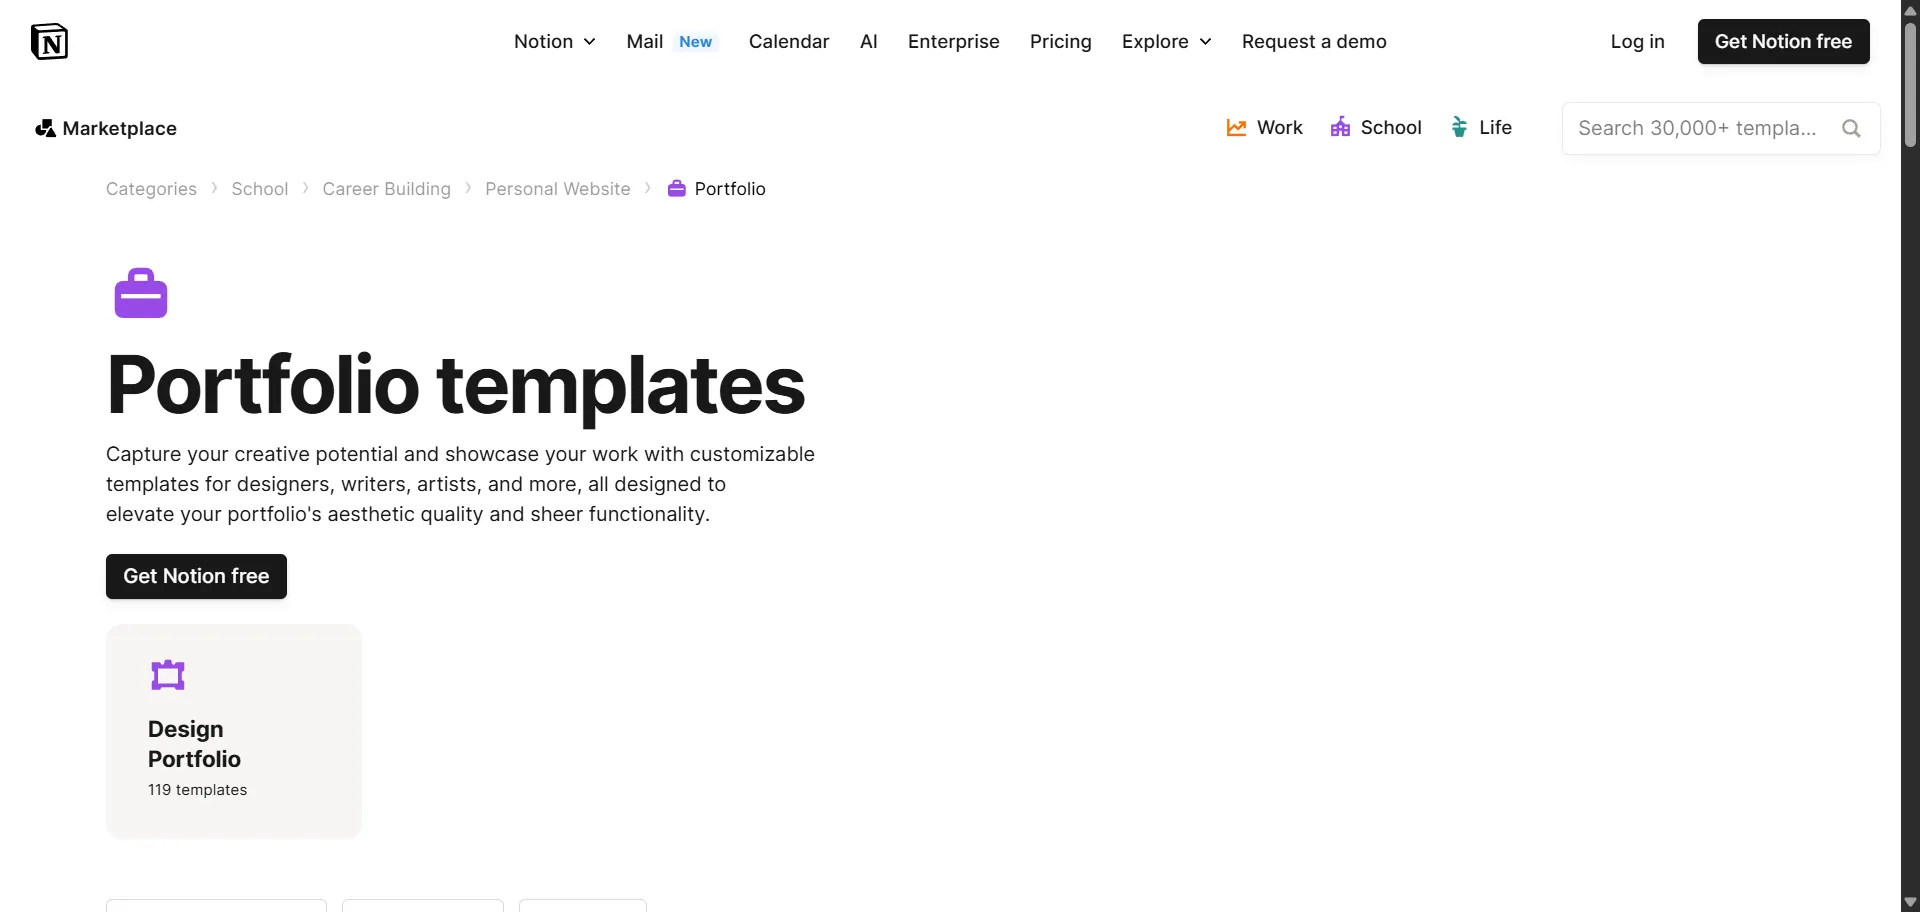Focus the Search 30,000+ templates field
Screen dimensions: 1920x912
click(x=1721, y=128)
